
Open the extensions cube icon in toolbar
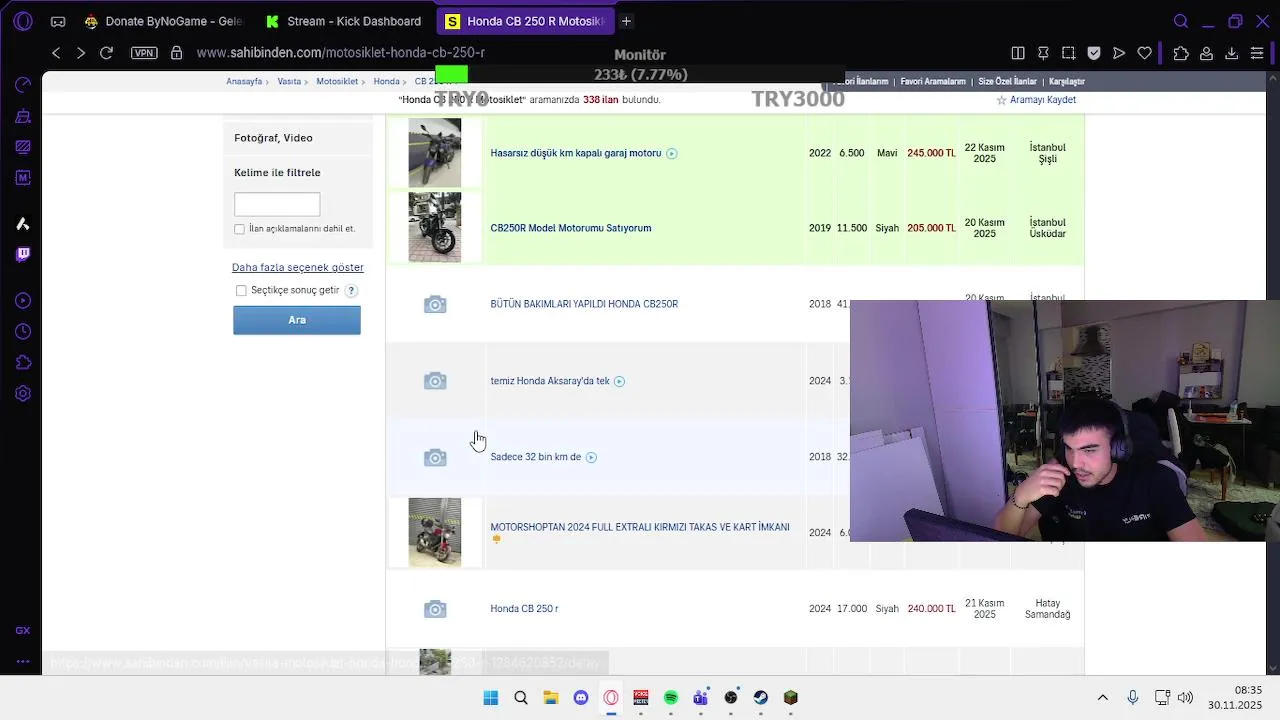click(1181, 53)
